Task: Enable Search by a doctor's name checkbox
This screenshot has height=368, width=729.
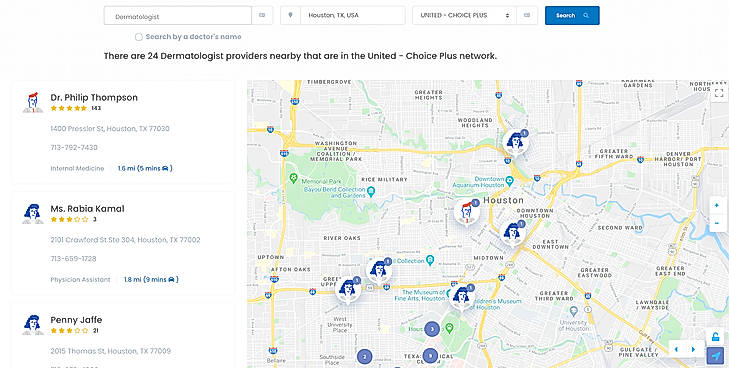Action: (x=139, y=37)
